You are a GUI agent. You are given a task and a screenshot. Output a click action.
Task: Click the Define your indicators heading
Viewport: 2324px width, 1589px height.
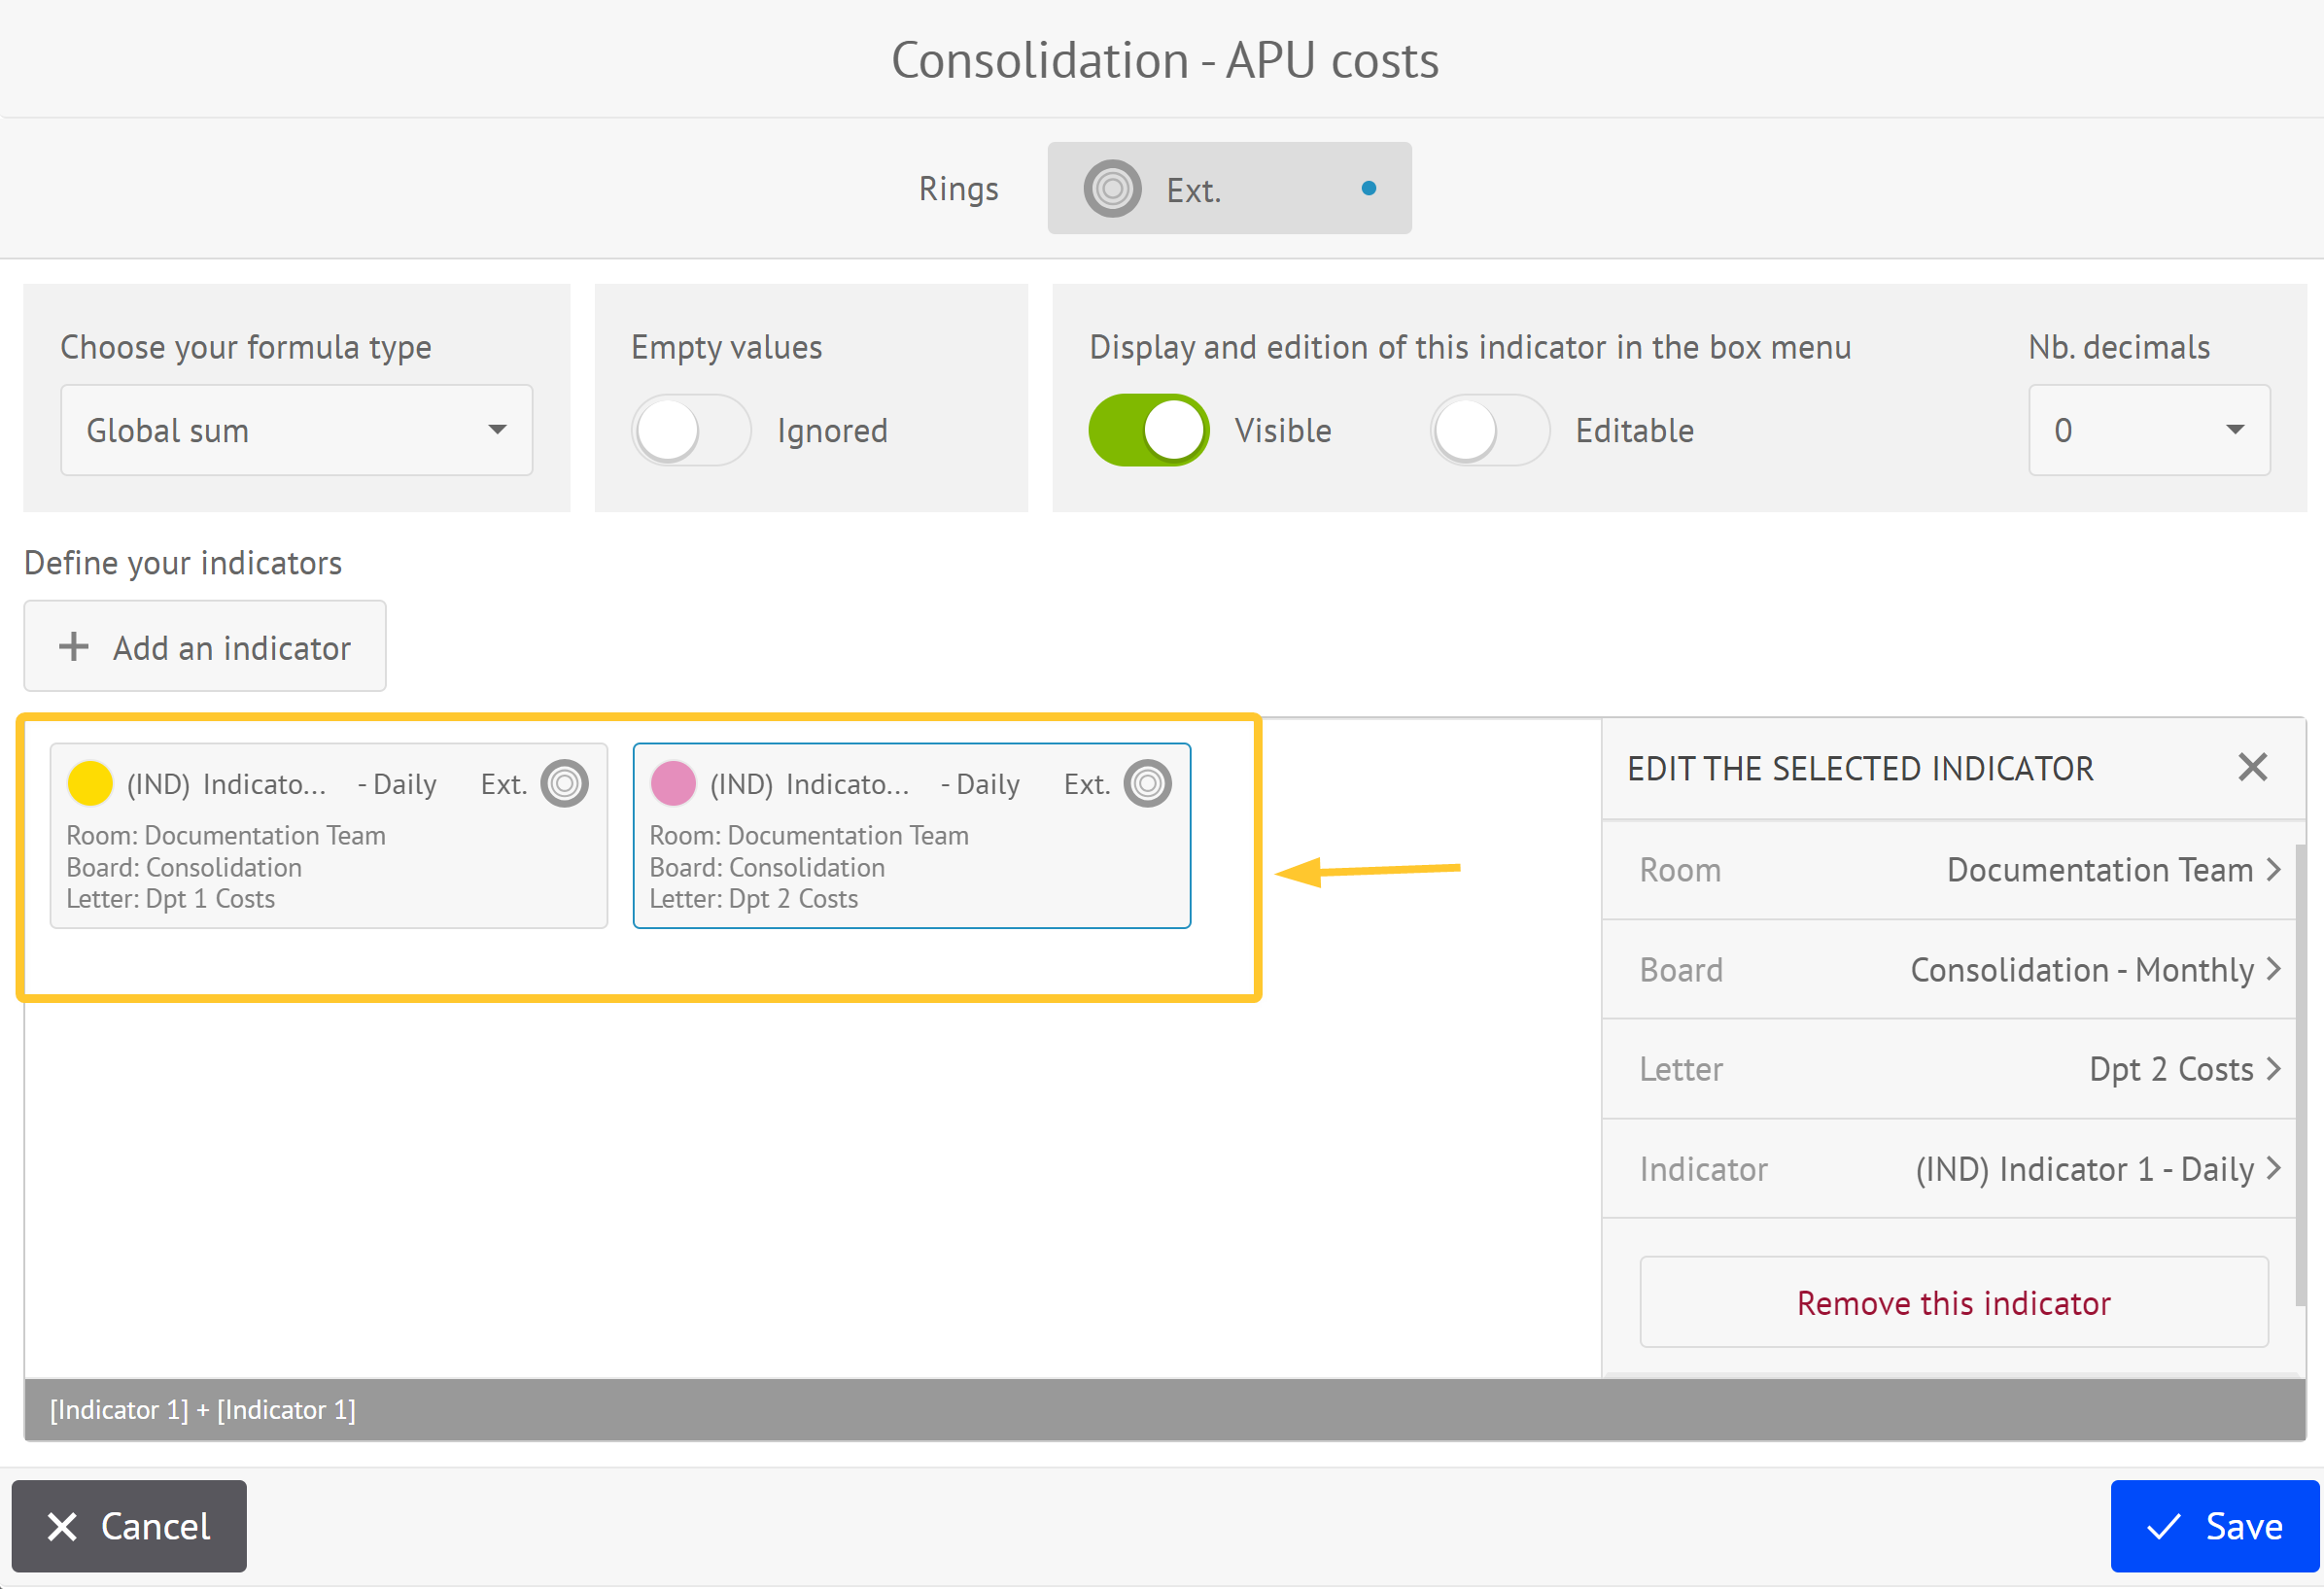coord(183,563)
